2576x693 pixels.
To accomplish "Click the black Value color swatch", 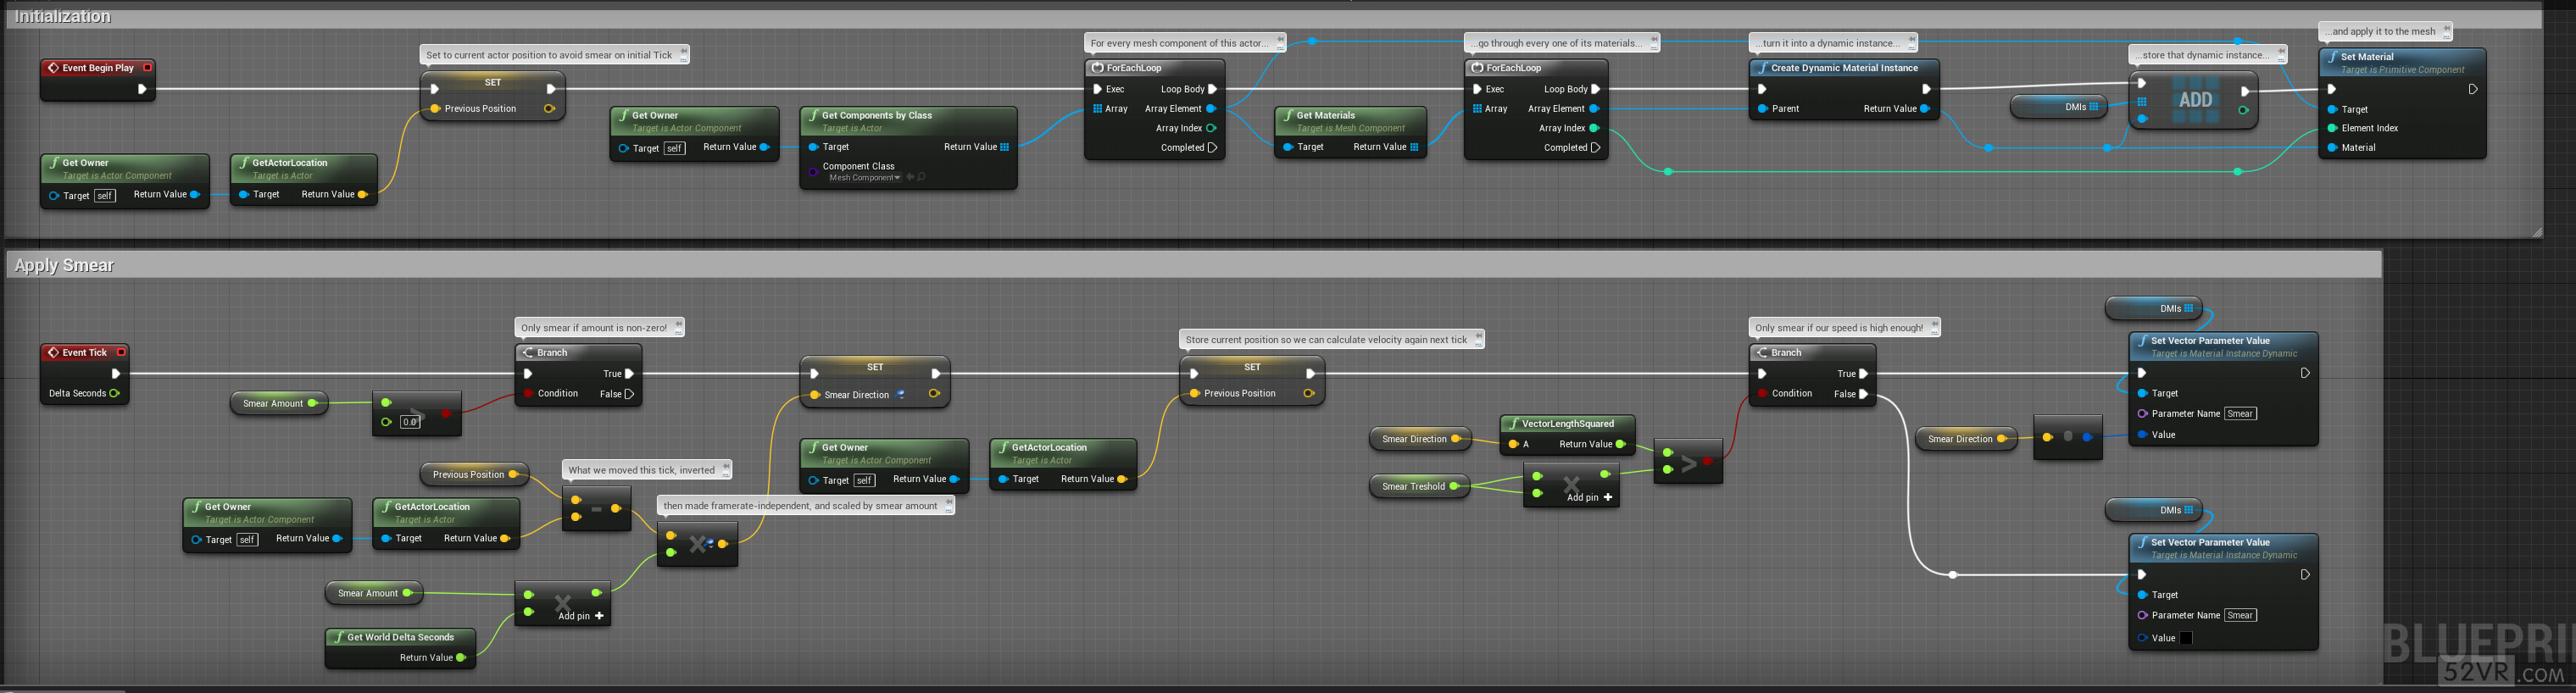I will [2186, 638].
